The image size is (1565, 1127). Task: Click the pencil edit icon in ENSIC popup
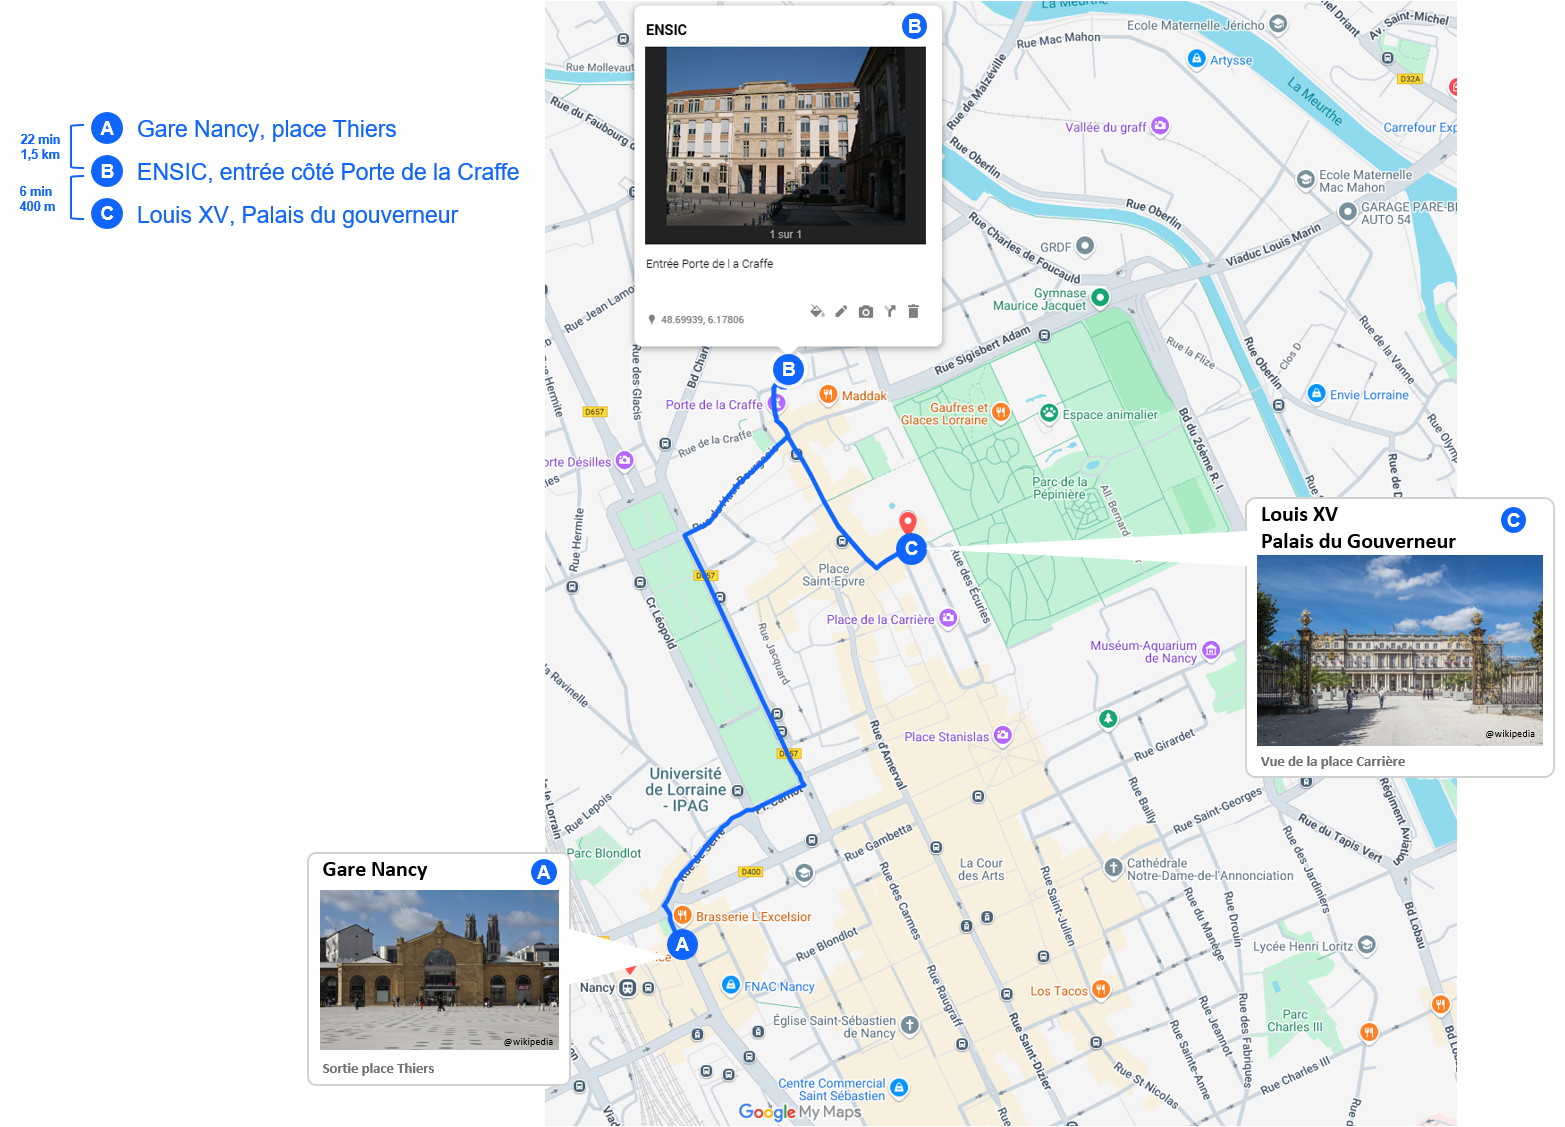(x=841, y=311)
